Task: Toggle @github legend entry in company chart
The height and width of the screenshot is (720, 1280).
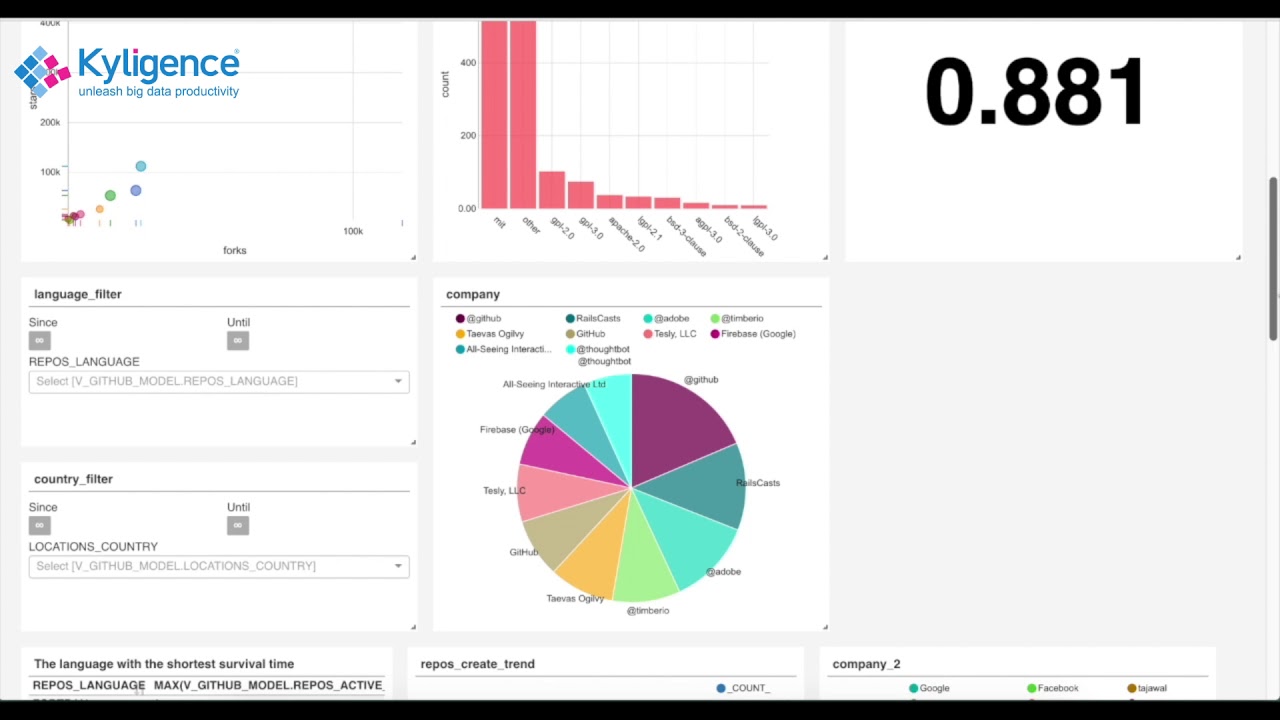Action: coord(479,318)
